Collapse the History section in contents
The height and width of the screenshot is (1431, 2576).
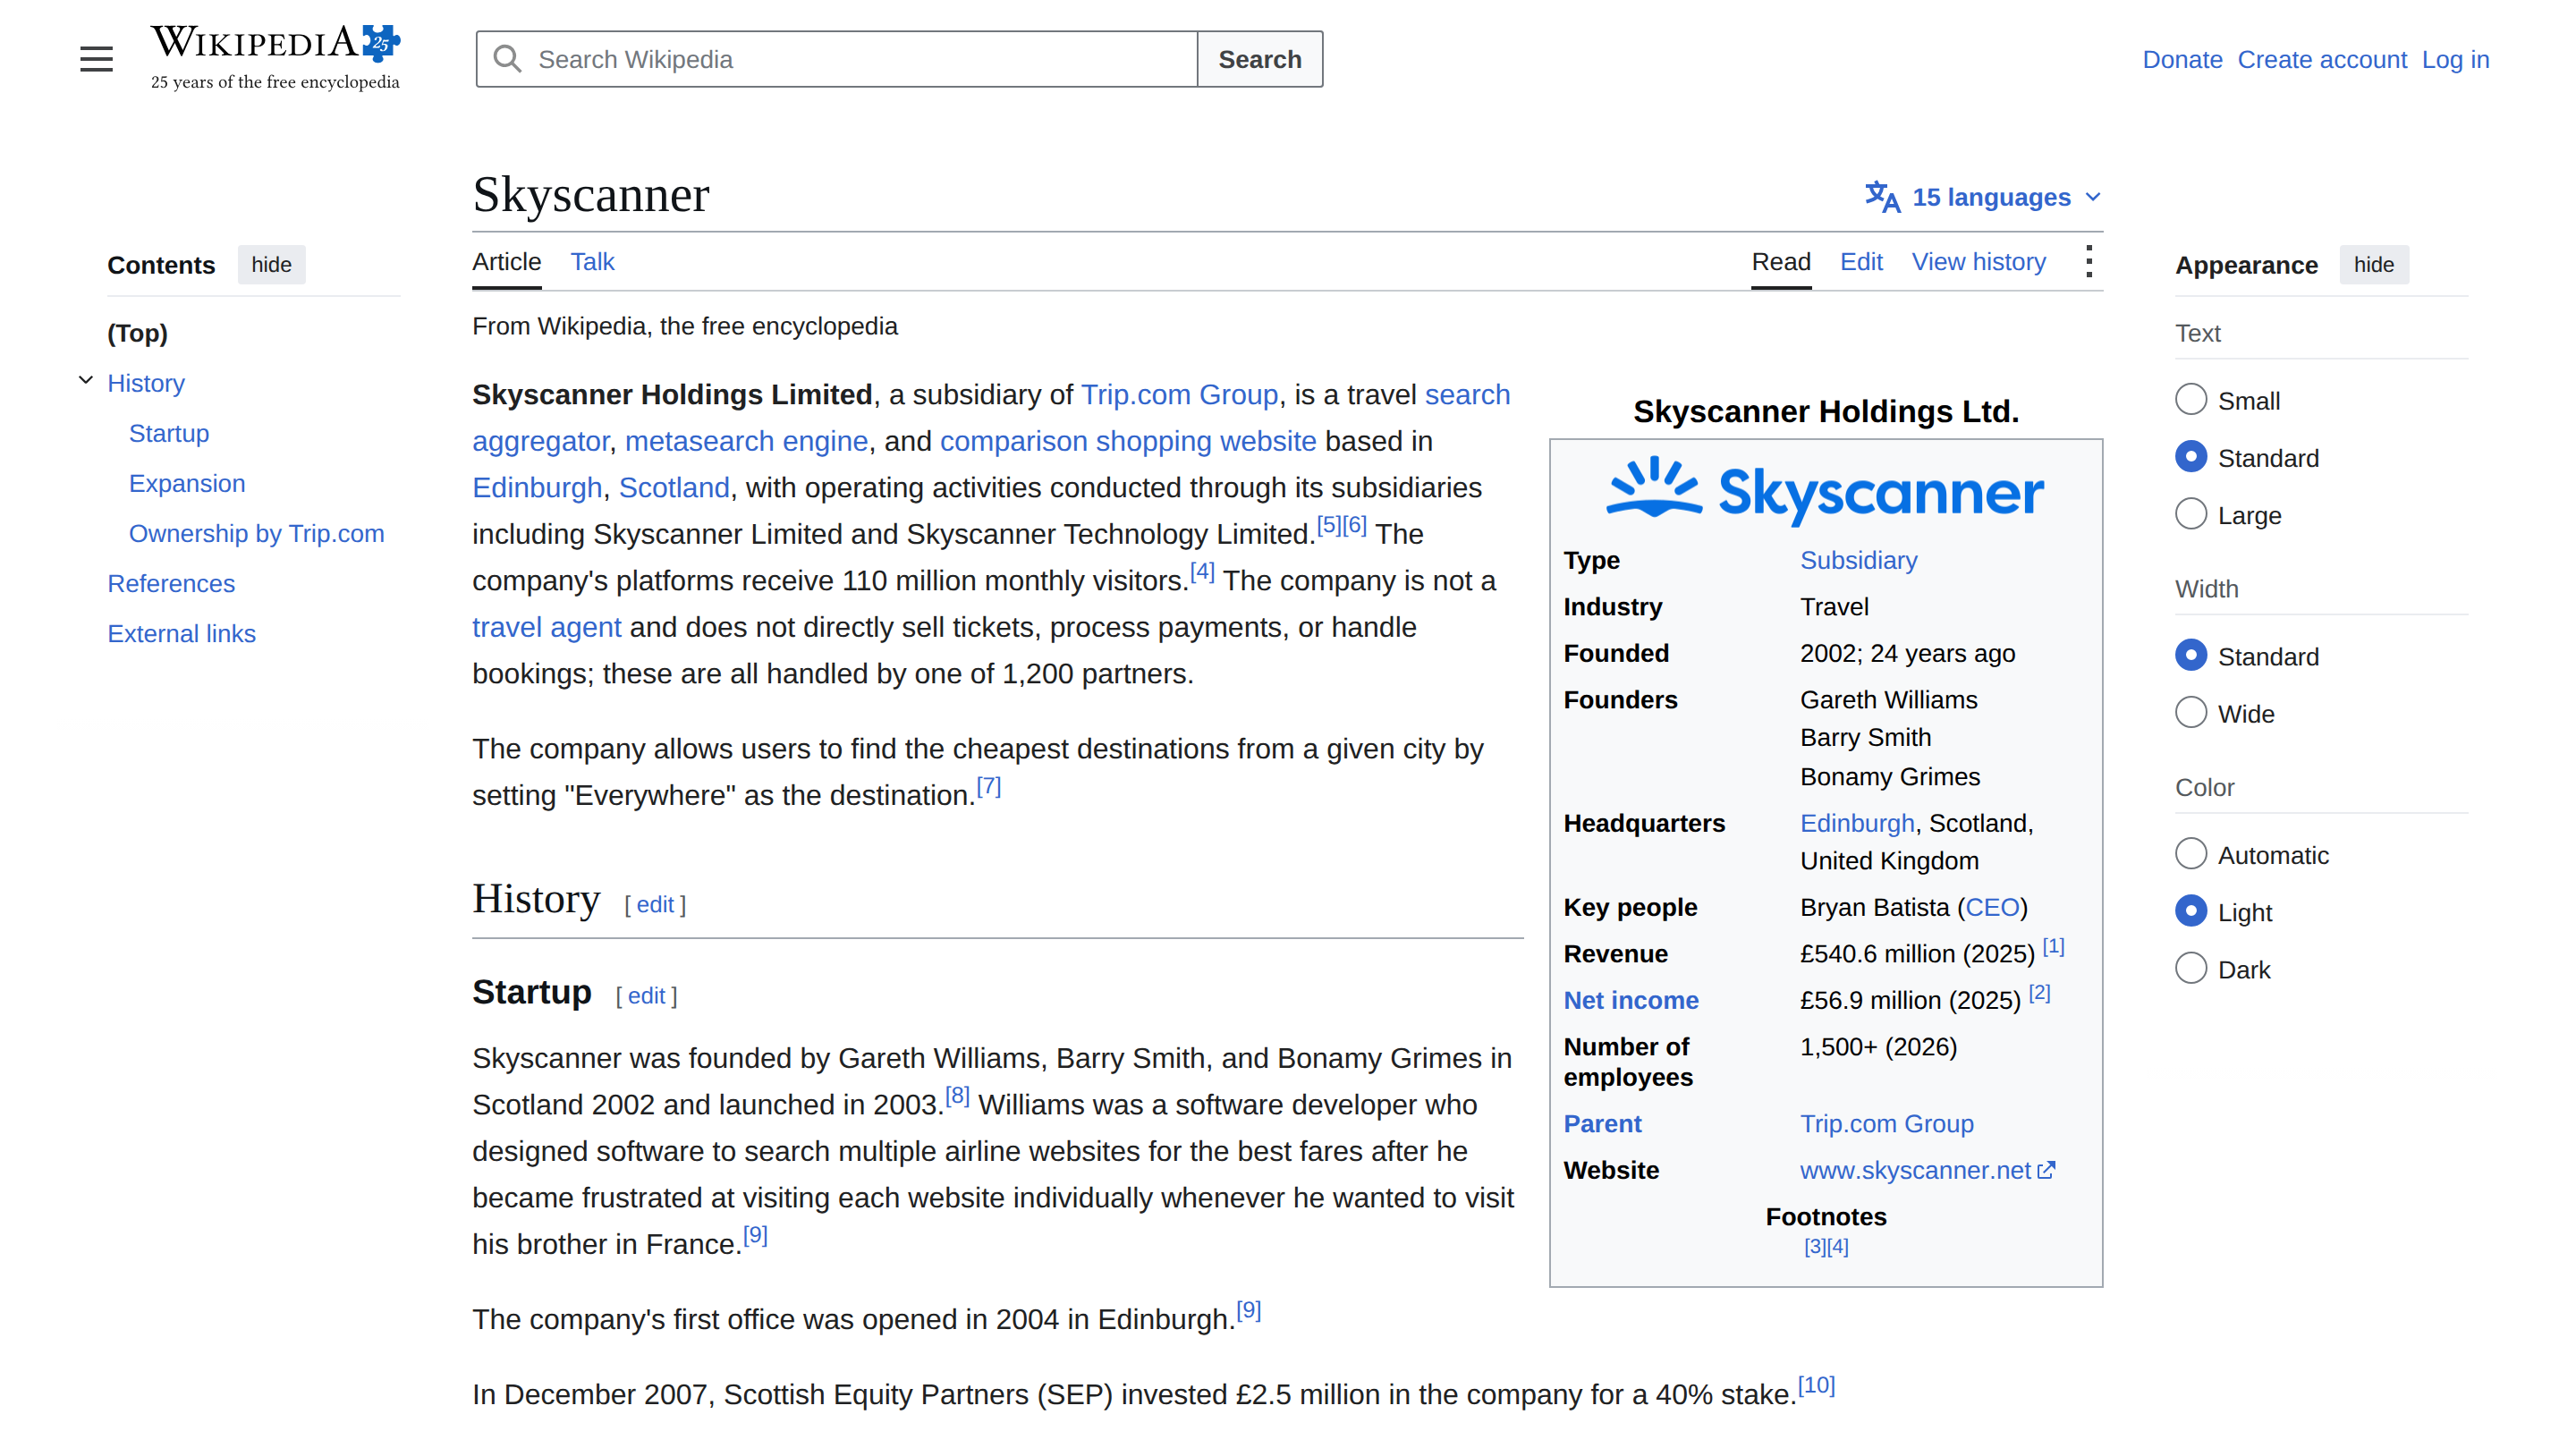click(x=86, y=381)
